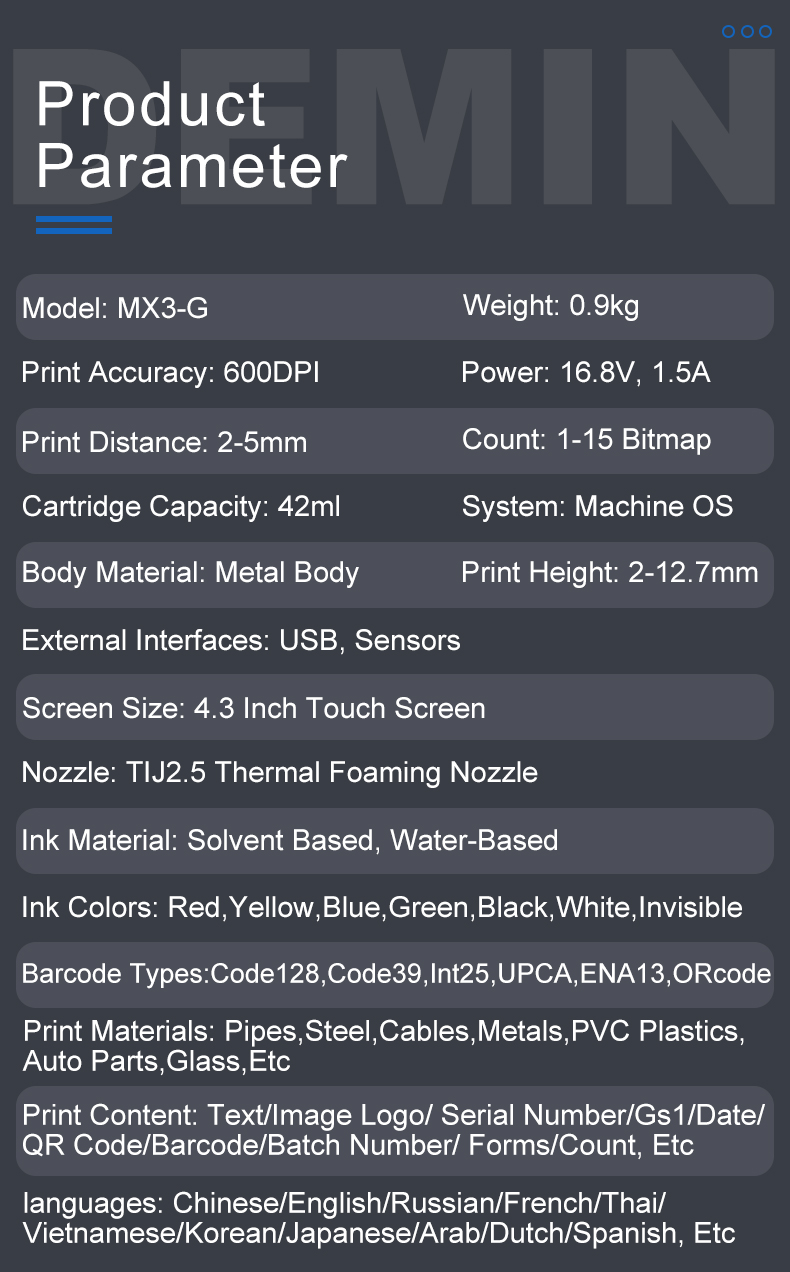Click the Ink Material: Solvent Based row
This screenshot has width=790, height=1272.
290,840
